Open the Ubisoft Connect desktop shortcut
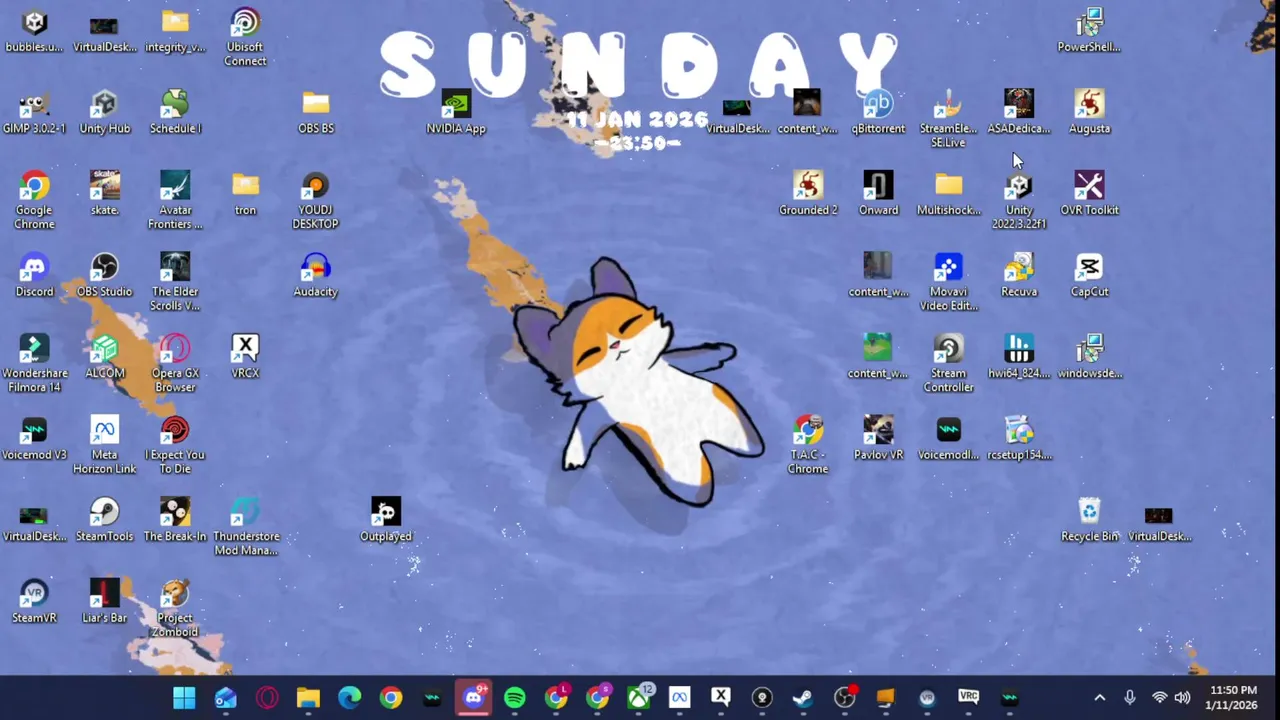Viewport: 1280px width, 720px height. point(245,37)
